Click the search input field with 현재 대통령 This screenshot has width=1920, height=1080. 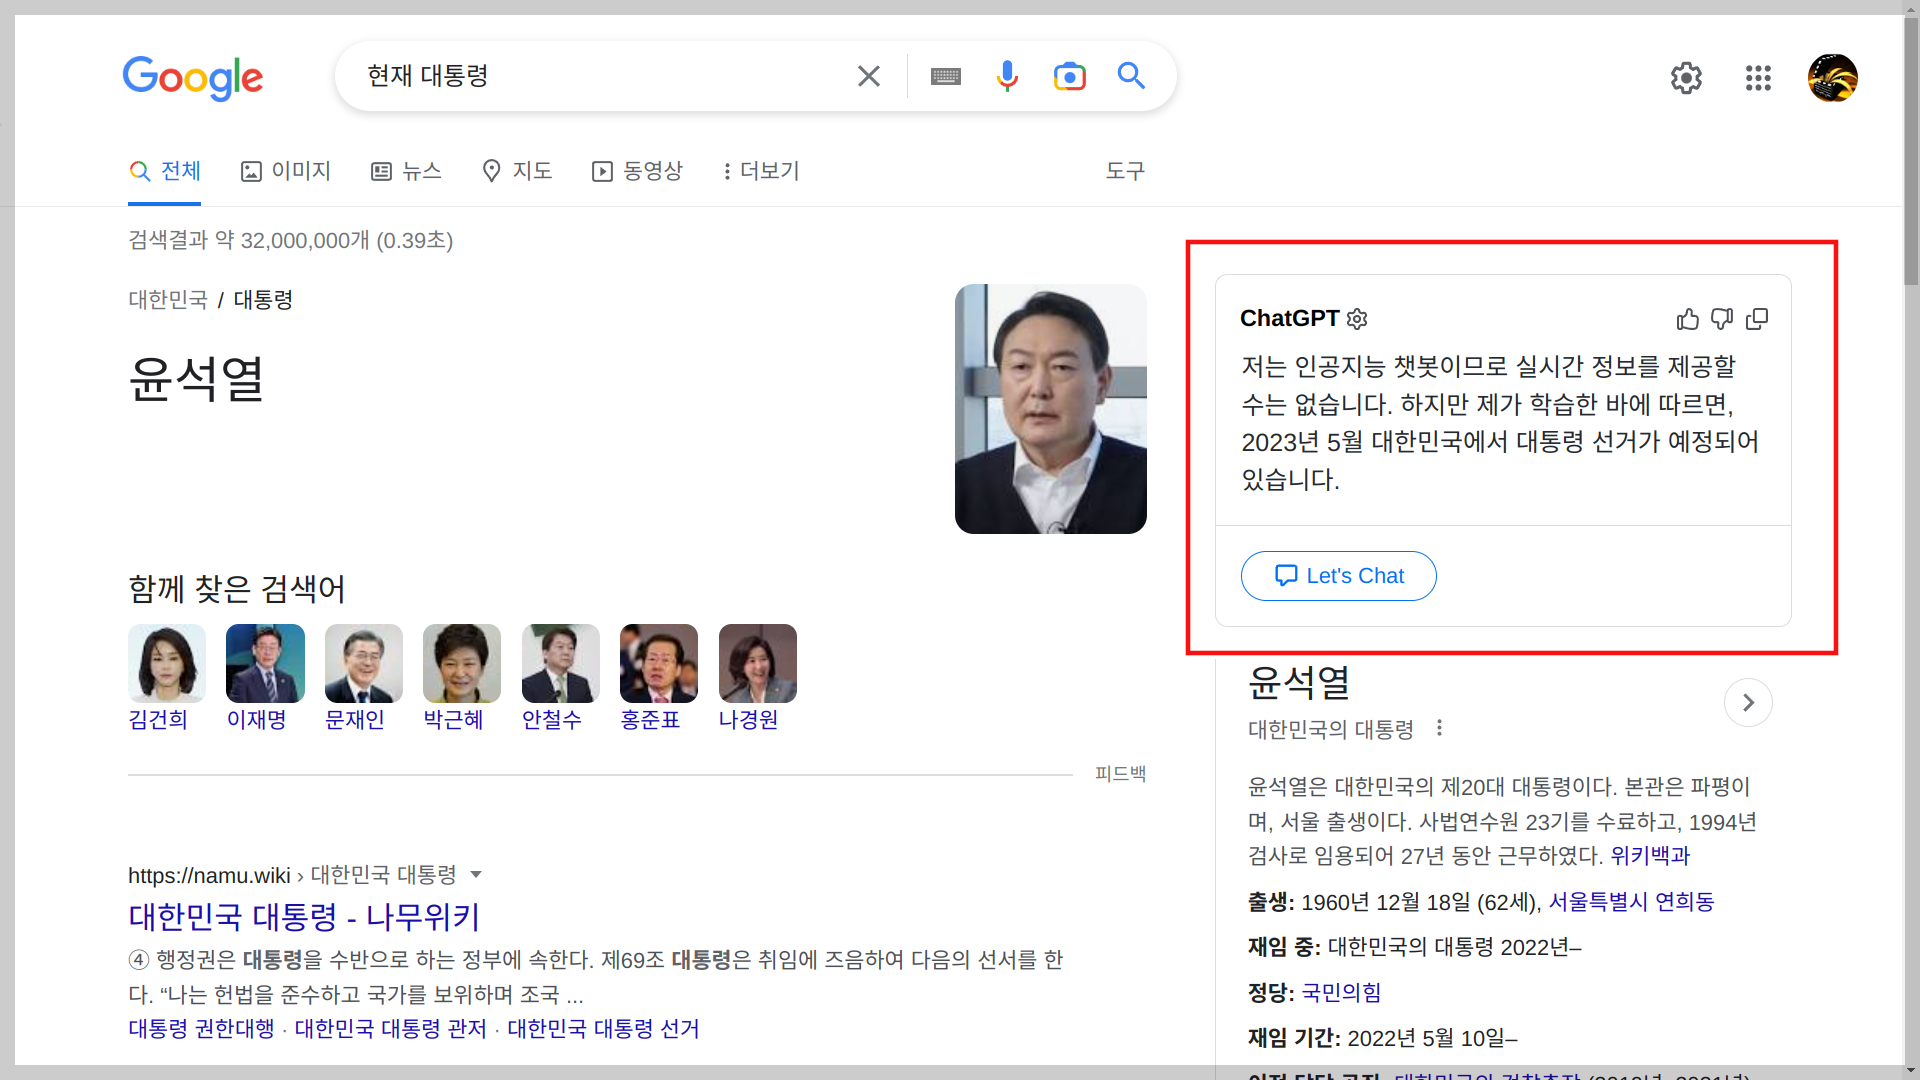point(600,76)
